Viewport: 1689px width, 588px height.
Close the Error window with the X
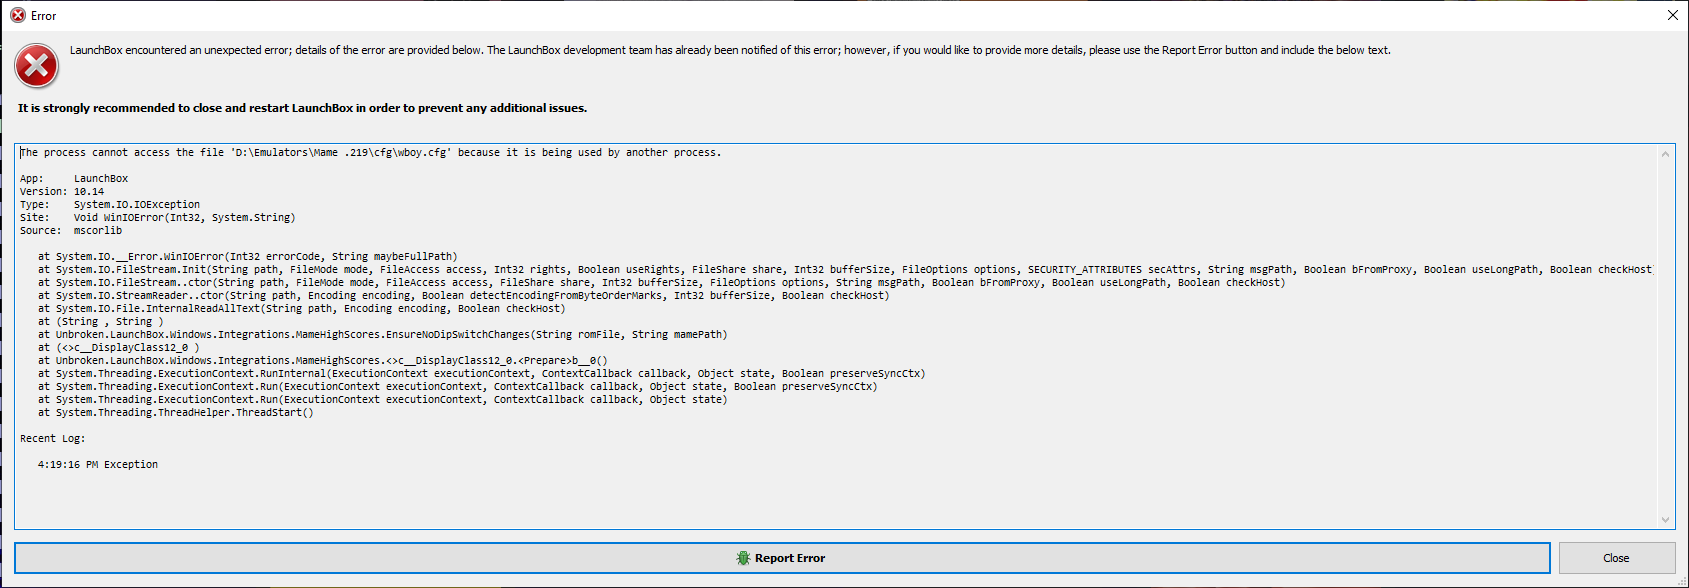pos(1672,15)
